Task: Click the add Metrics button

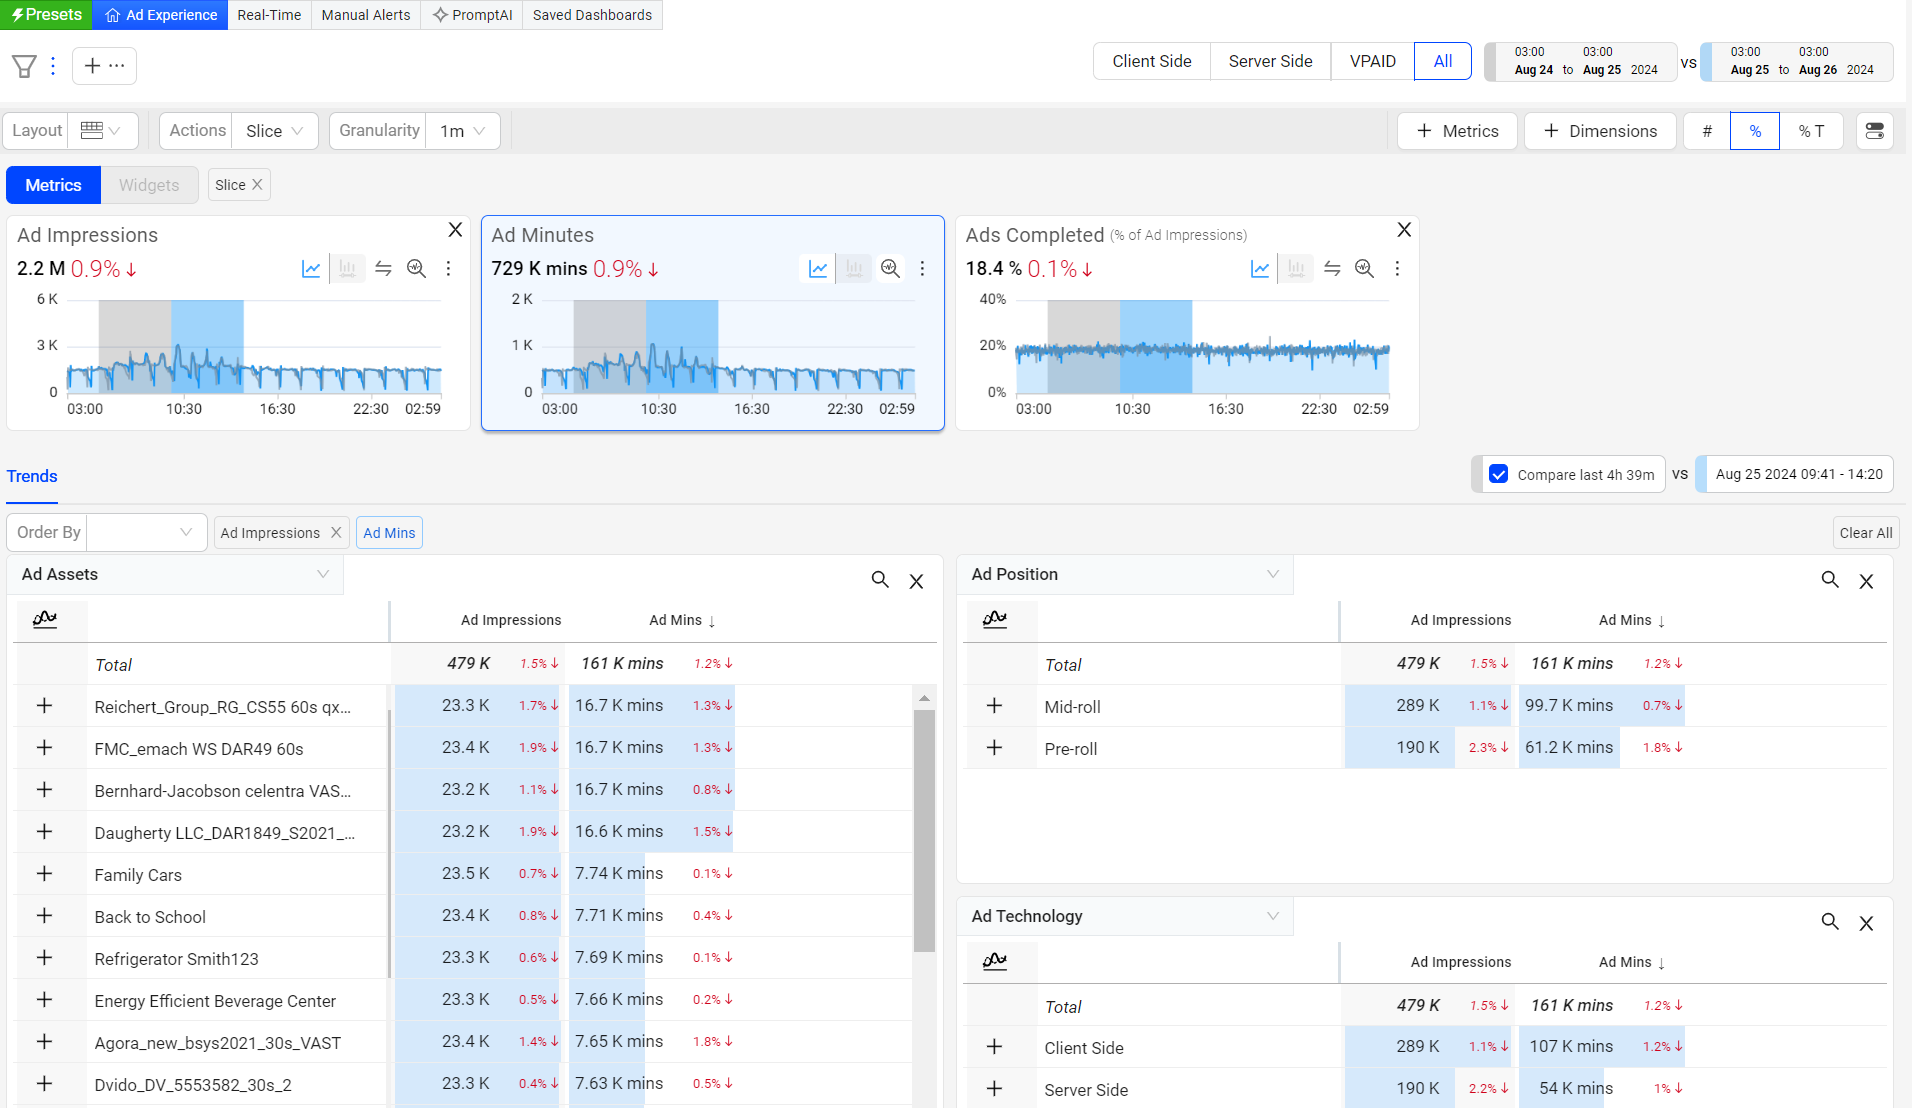Action: (1457, 131)
